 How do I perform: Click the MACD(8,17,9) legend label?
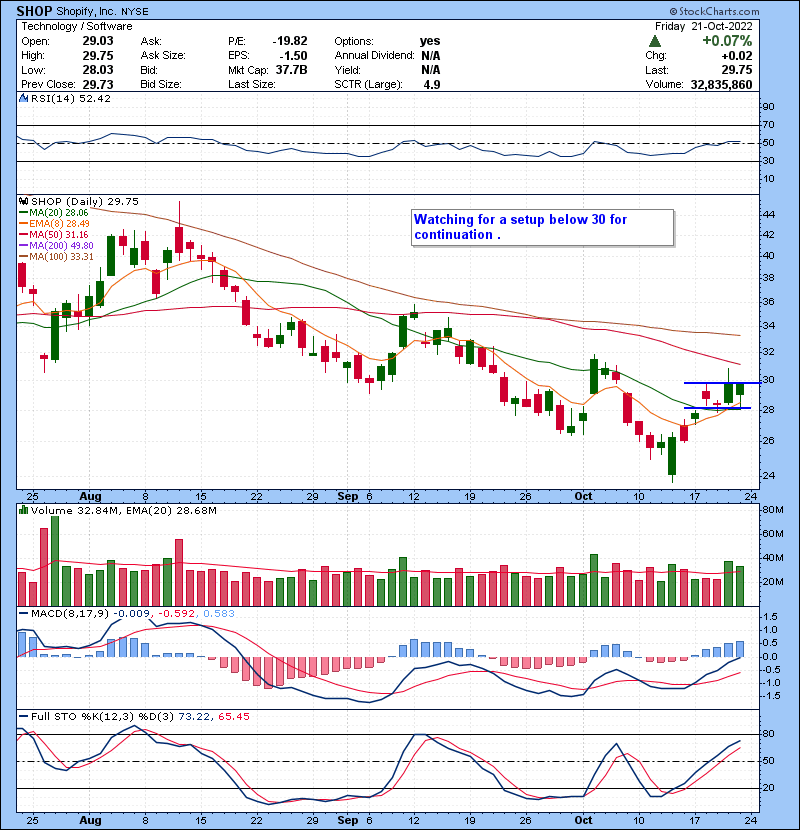70,613
